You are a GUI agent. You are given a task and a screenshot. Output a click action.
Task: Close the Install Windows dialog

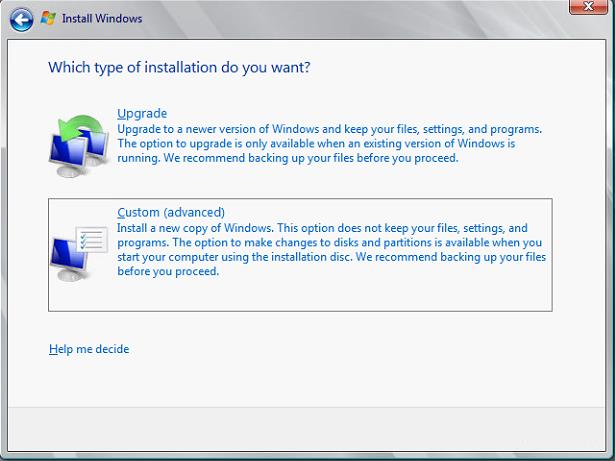coord(588,7)
